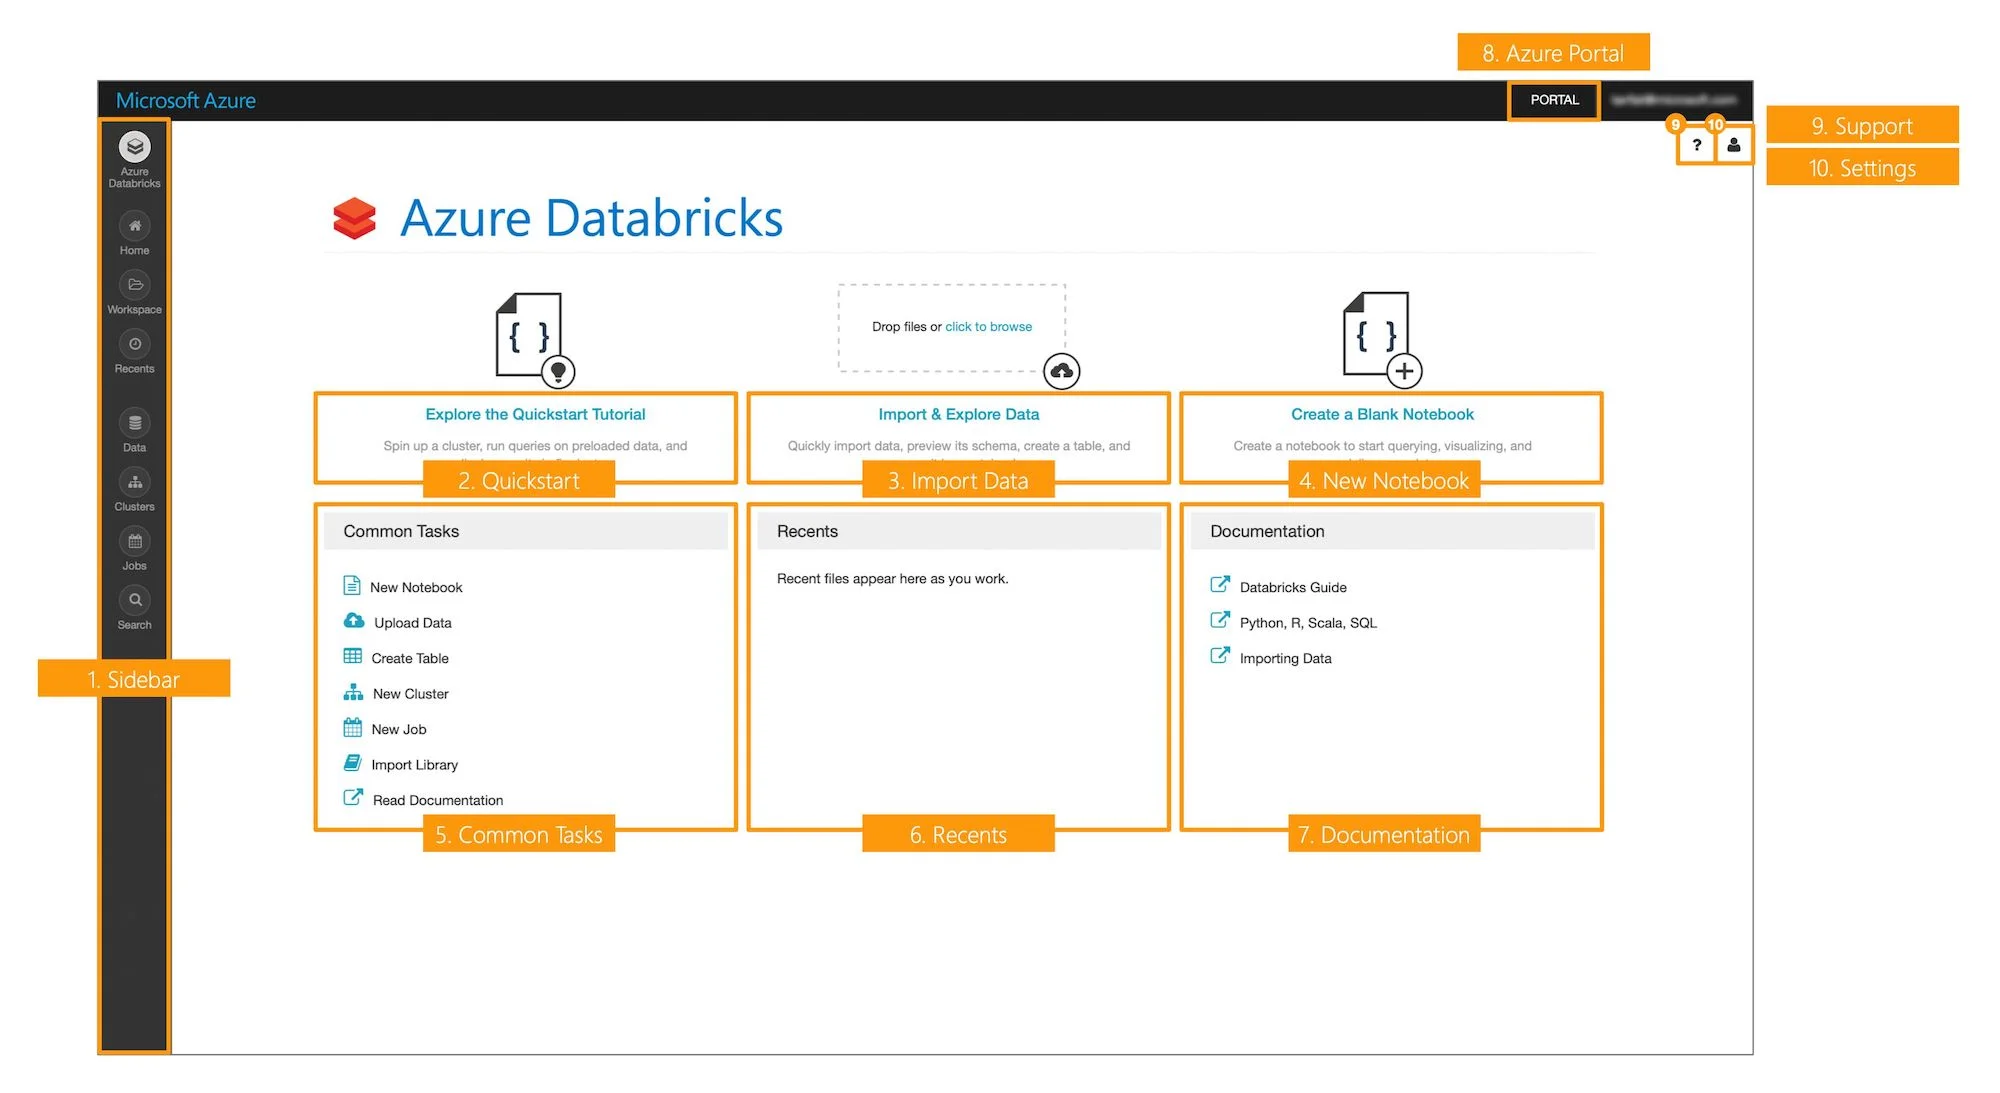Image resolution: width=2000 pixels, height=1093 pixels.
Task: Open account settings via the user icon
Action: [1733, 146]
